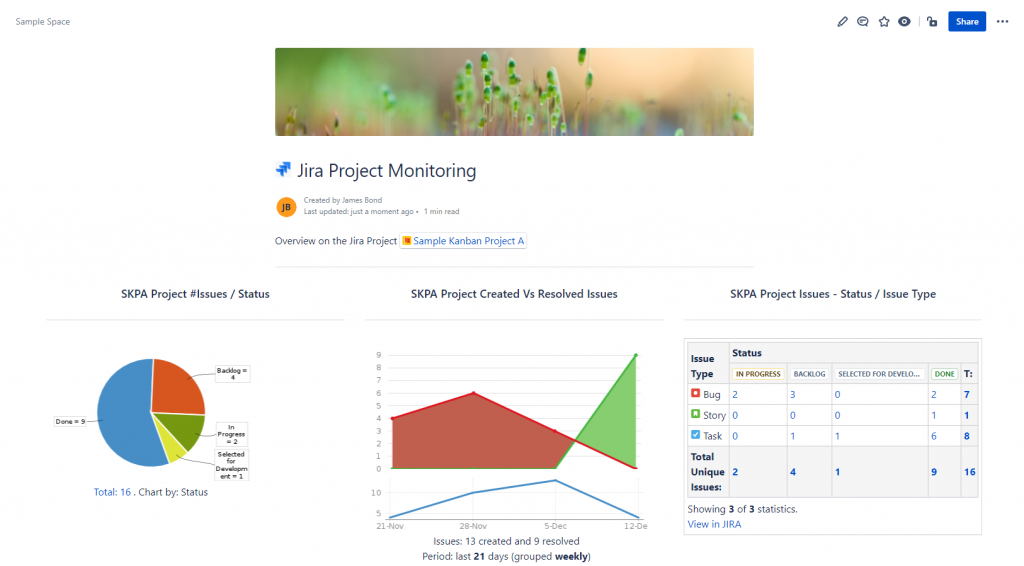Open page restrictions lock icon

coord(932,22)
